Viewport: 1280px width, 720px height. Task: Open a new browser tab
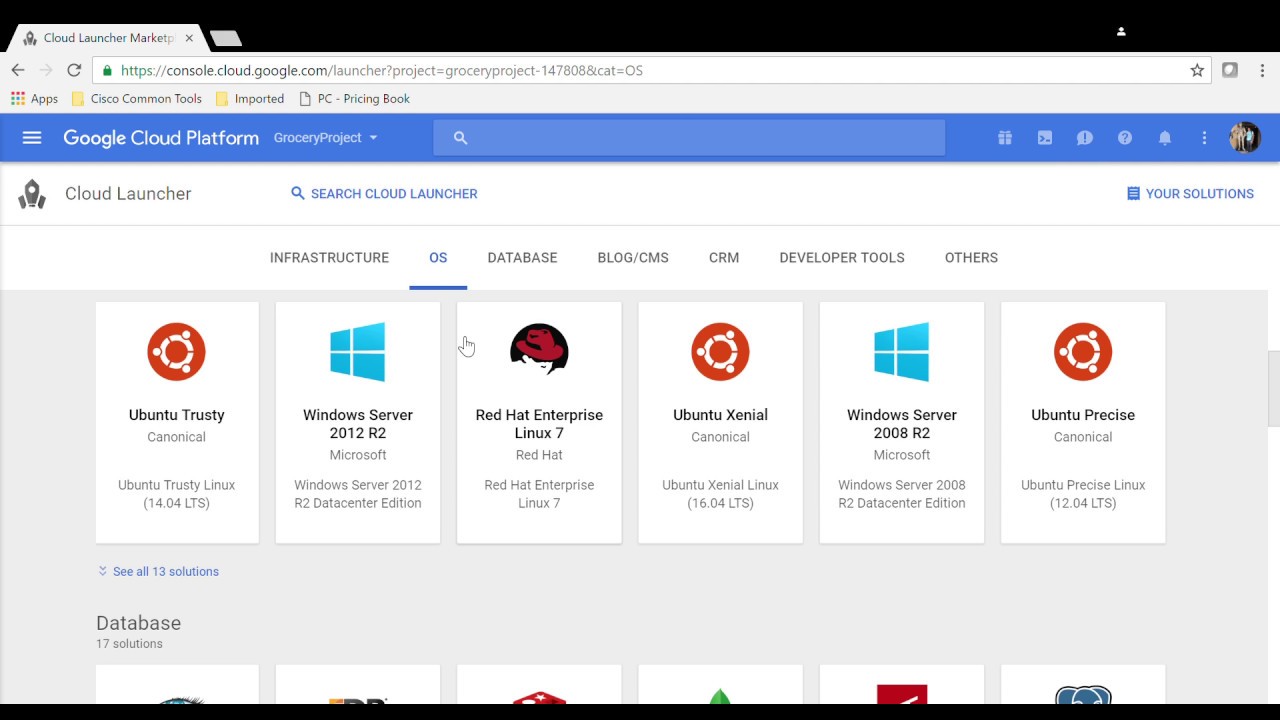pos(226,38)
